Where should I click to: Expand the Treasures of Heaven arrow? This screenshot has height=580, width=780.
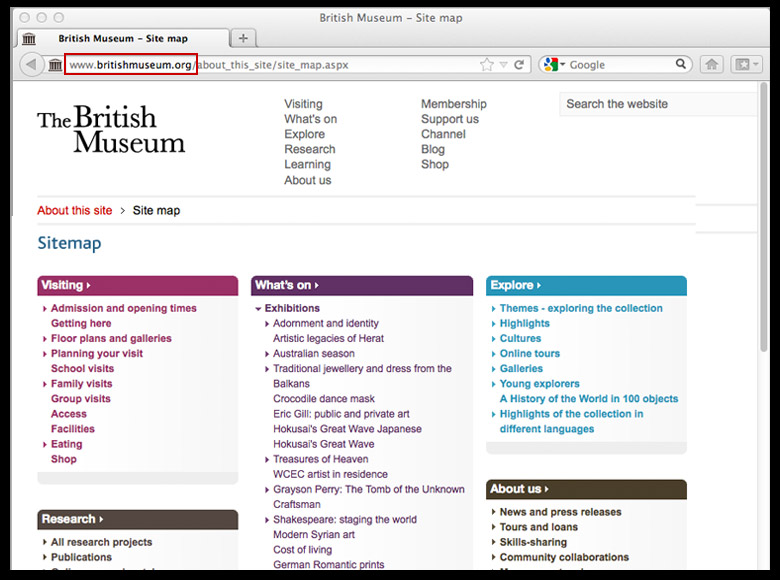[267, 460]
